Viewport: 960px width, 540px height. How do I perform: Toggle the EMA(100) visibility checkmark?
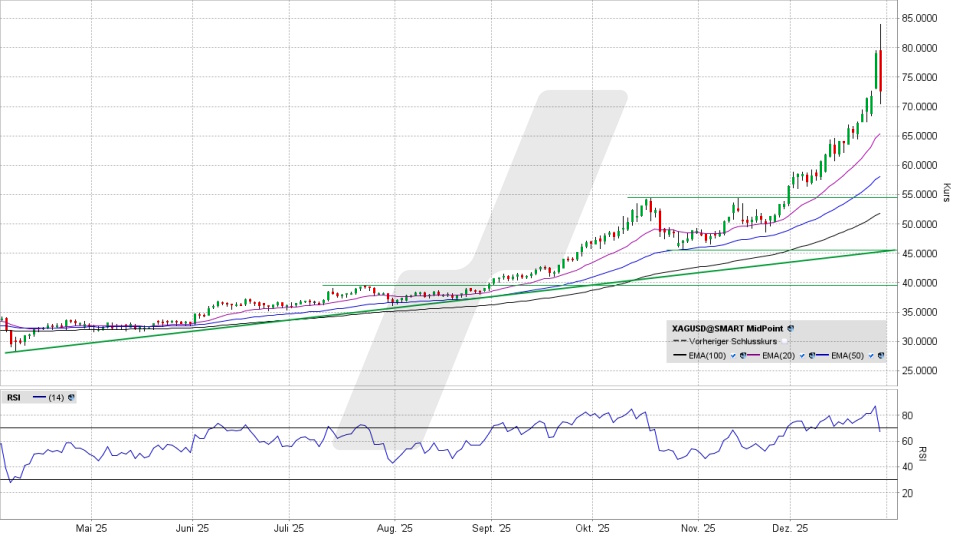(x=733, y=356)
